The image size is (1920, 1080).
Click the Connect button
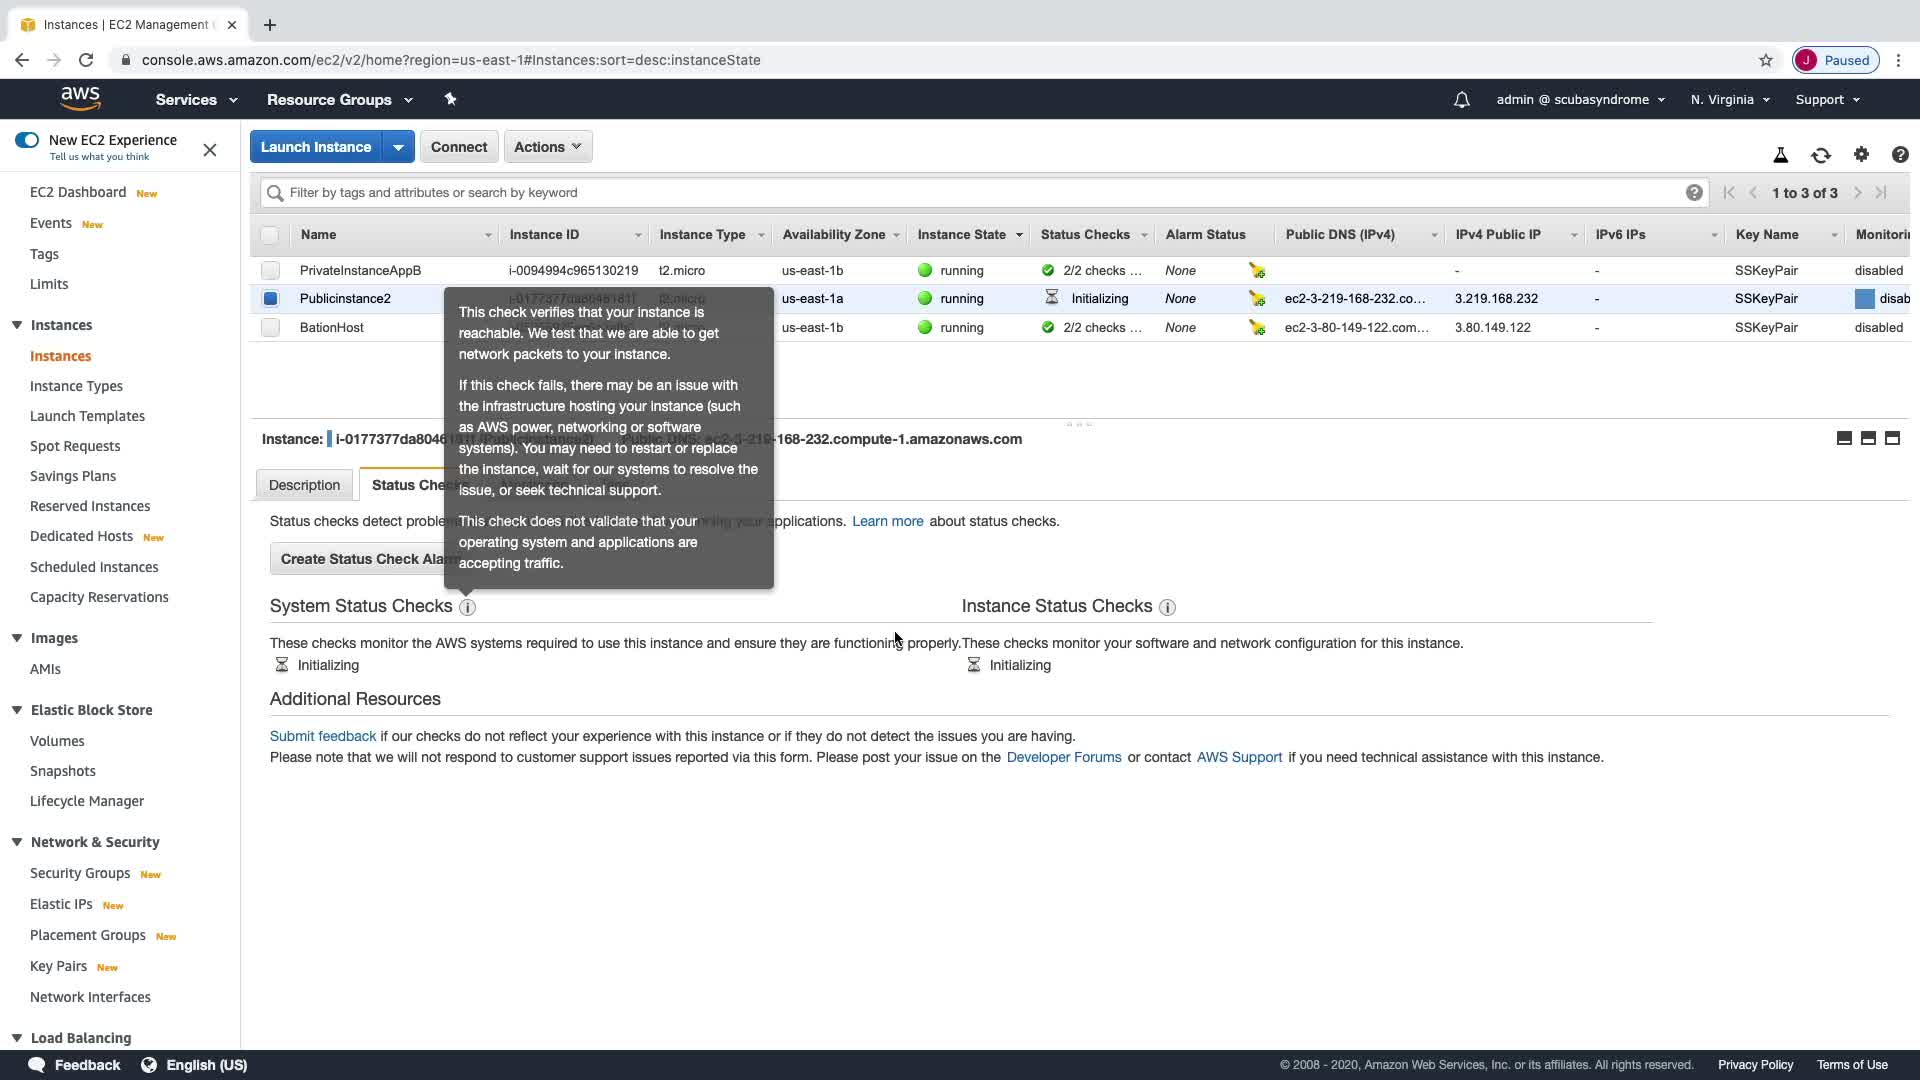coord(458,147)
